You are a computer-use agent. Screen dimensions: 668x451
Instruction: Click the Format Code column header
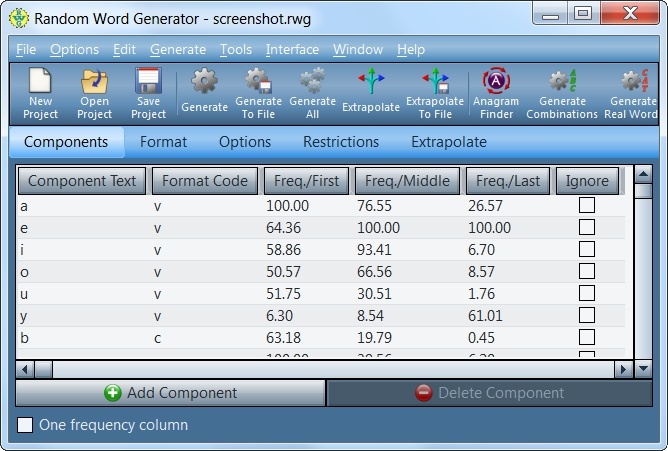tap(205, 181)
